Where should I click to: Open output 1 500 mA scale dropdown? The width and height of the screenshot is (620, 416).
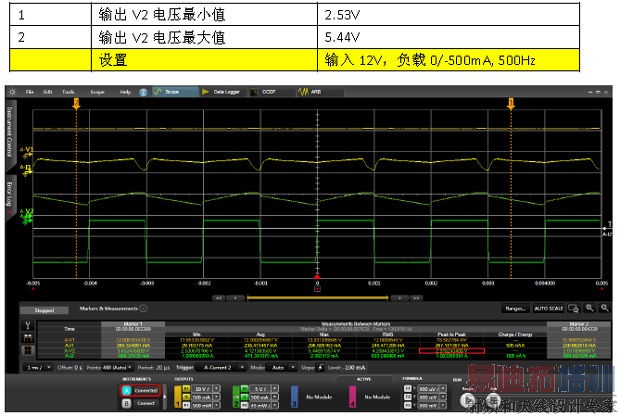(216, 397)
